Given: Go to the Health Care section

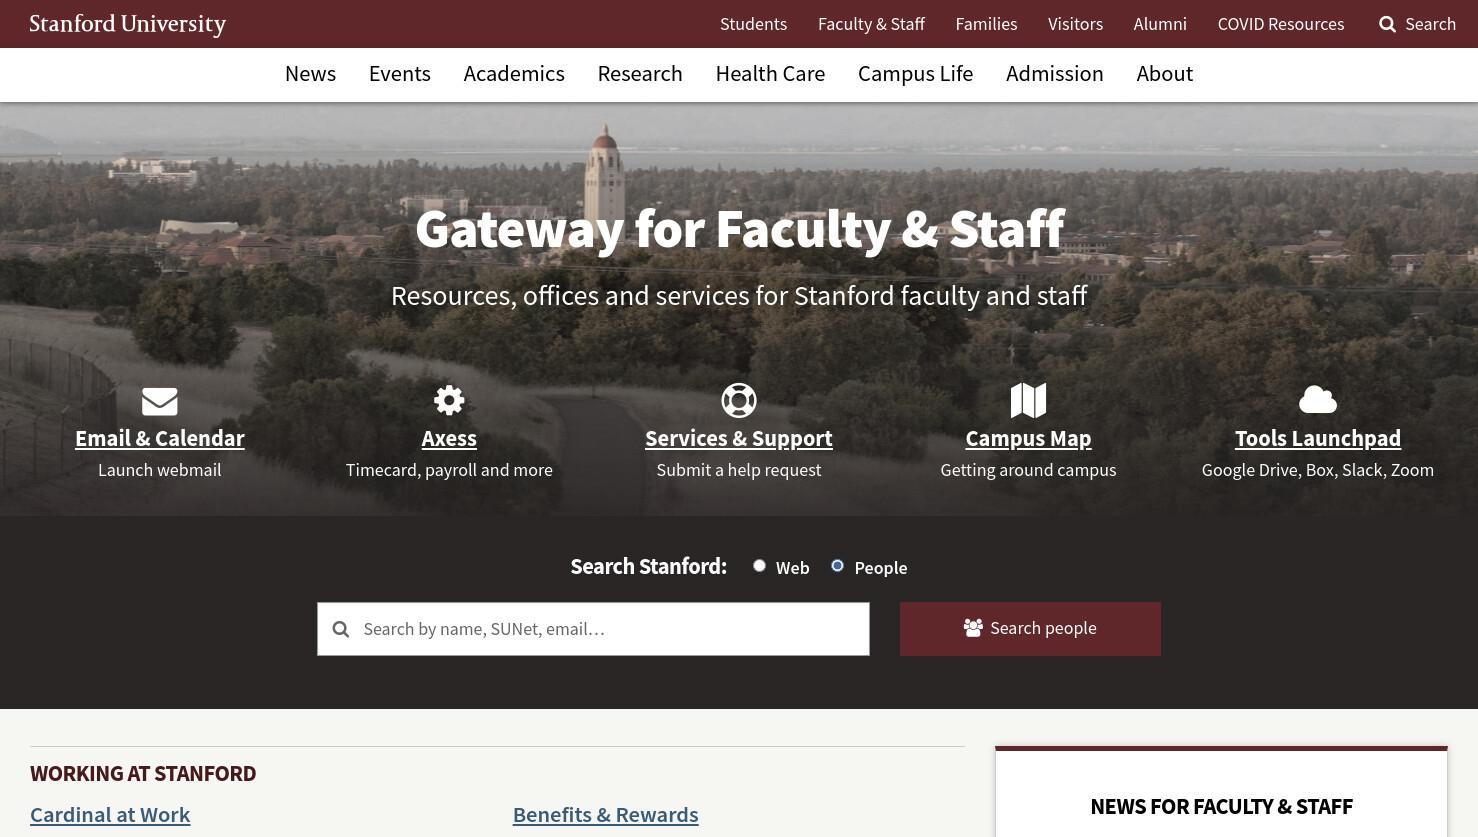Looking at the screenshot, I should pyautogui.click(x=770, y=74).
